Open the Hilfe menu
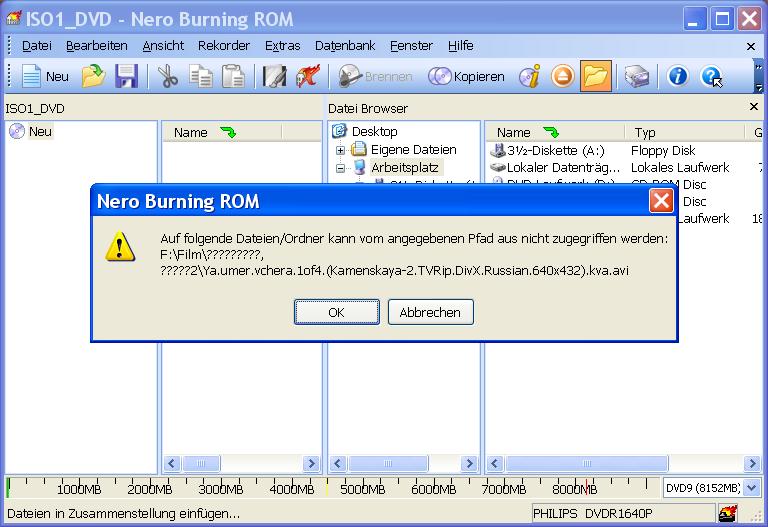 click(460, 46)
